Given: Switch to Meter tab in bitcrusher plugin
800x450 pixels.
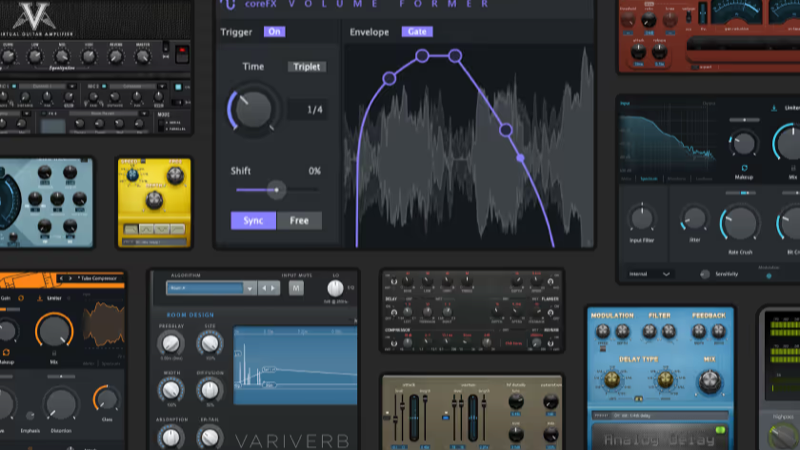Looking at the screenshot, I should click(x=627, y=179).
